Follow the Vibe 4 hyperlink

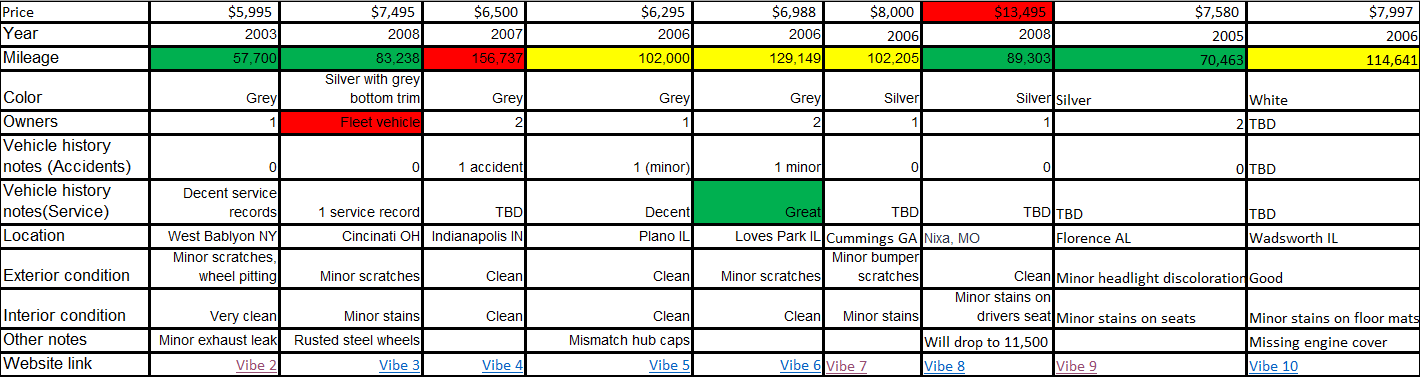[502, 366]
